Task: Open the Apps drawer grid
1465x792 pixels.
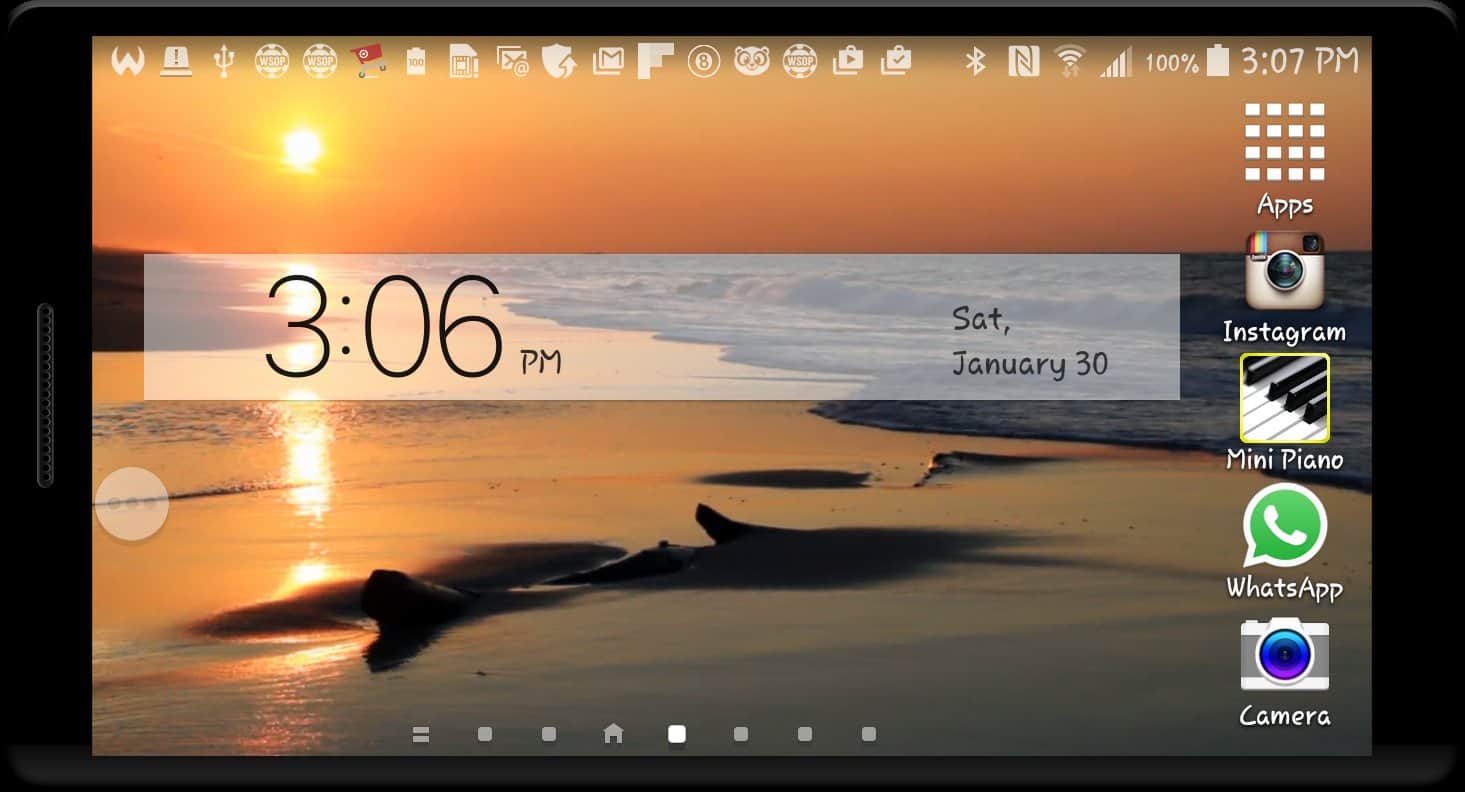Action: (x=1284, y=143)
